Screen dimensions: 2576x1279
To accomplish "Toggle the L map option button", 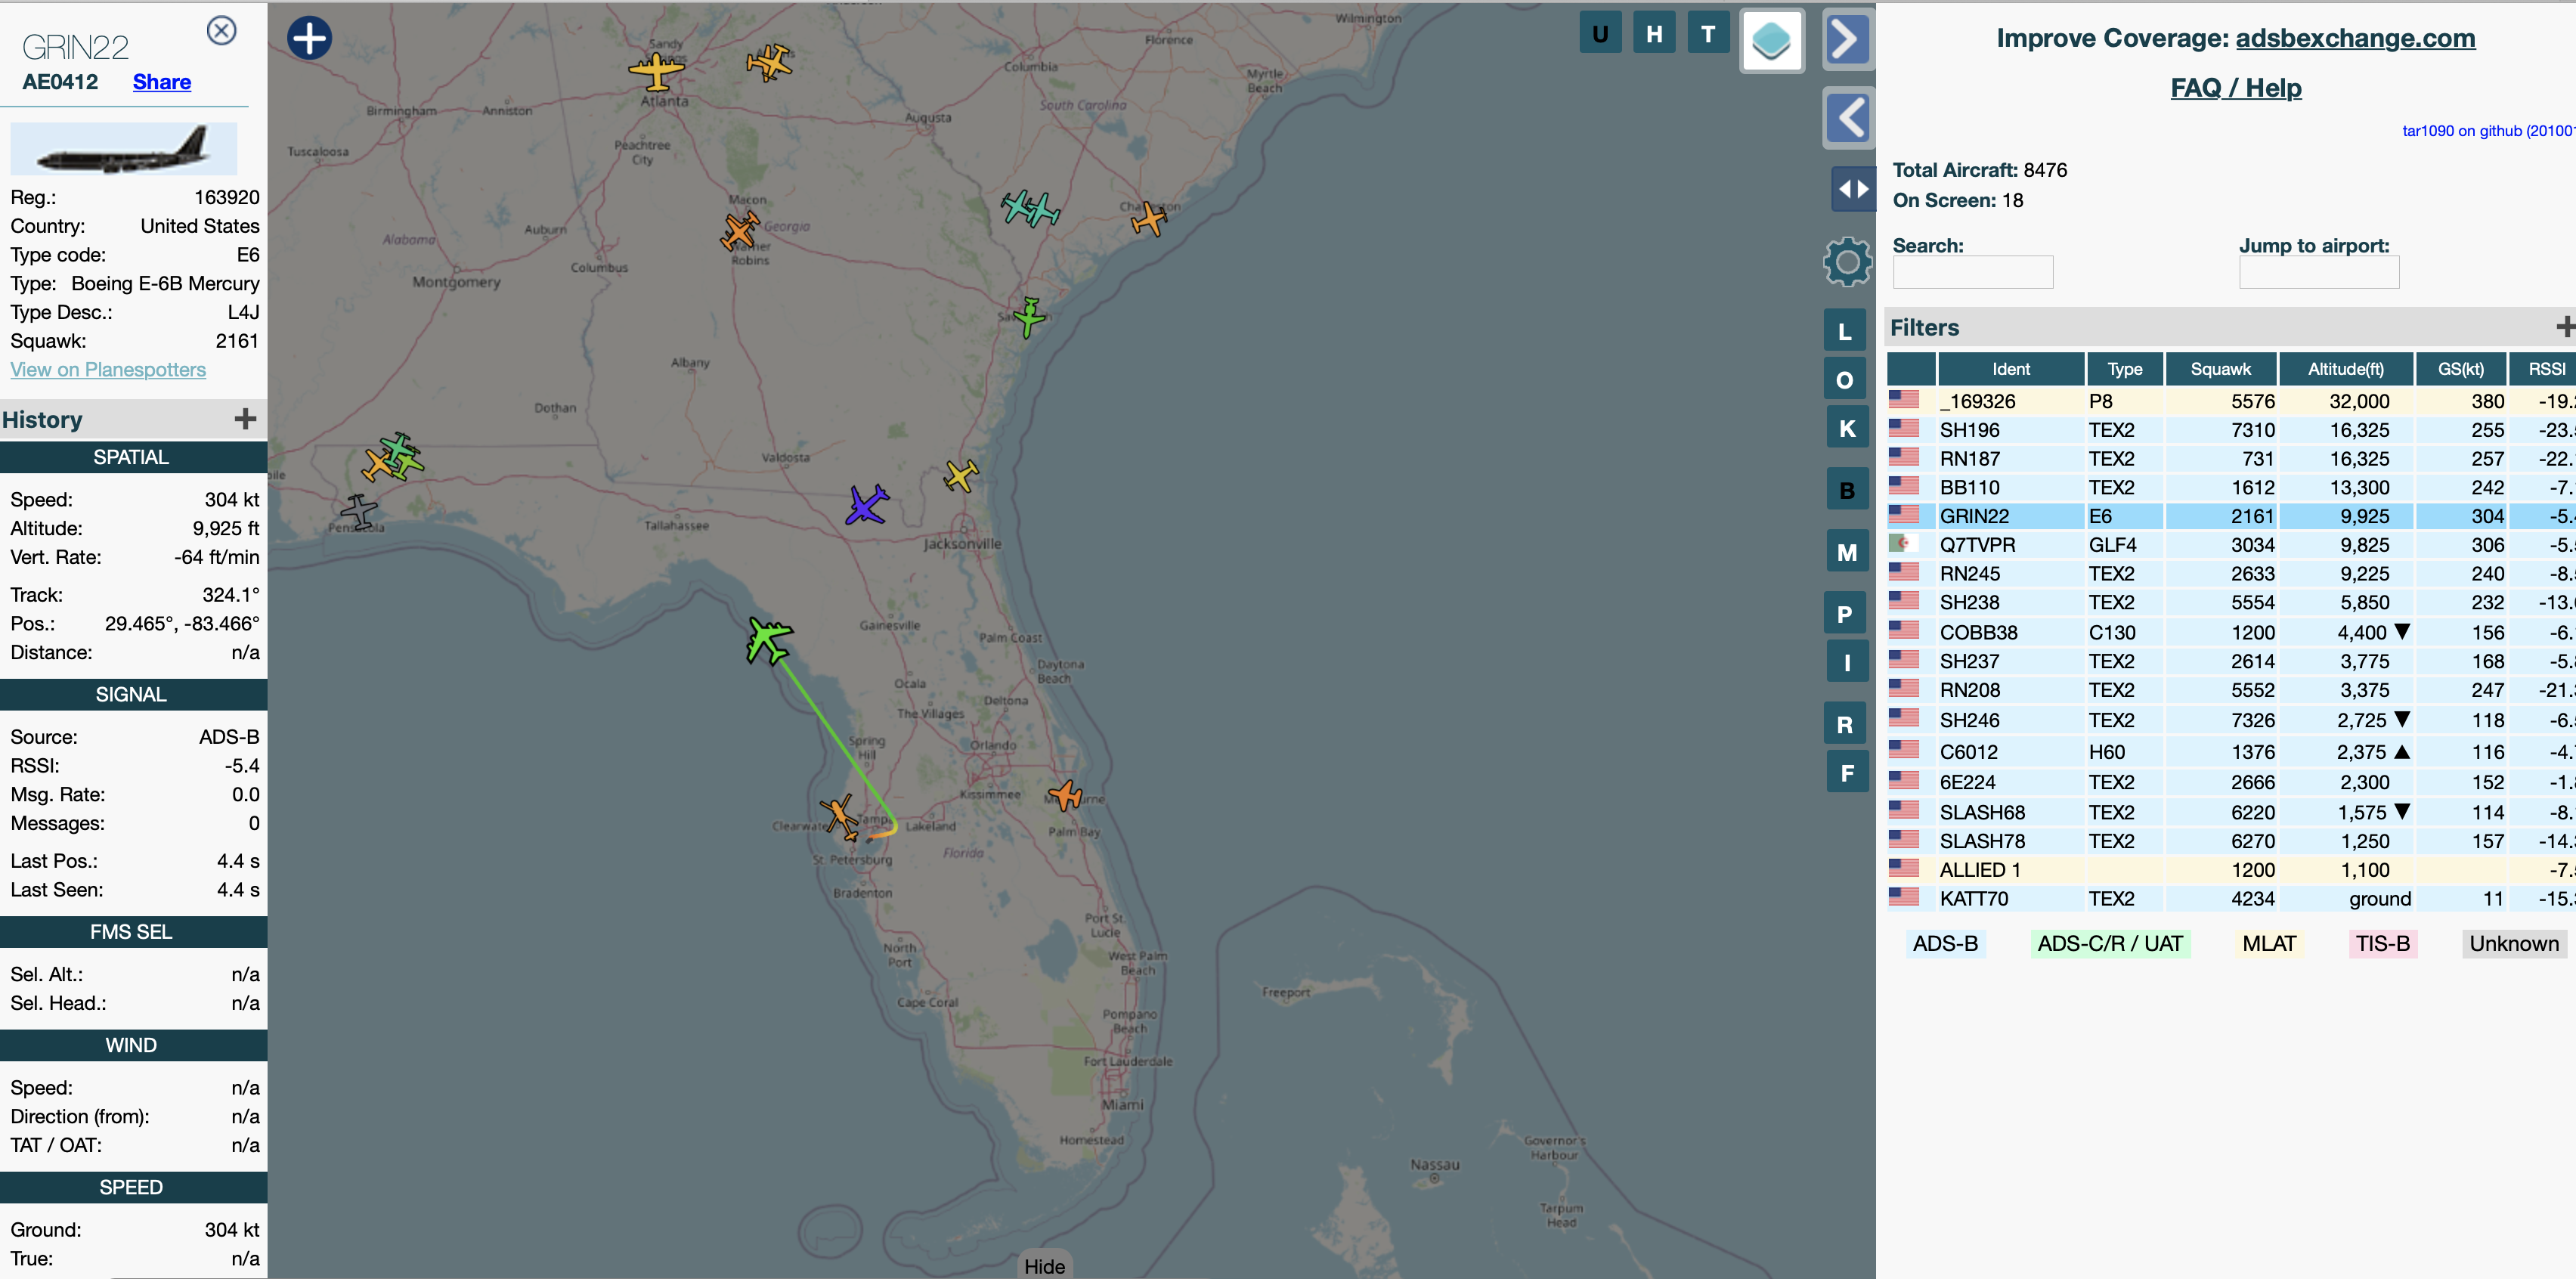I will tap(1845, 331).
